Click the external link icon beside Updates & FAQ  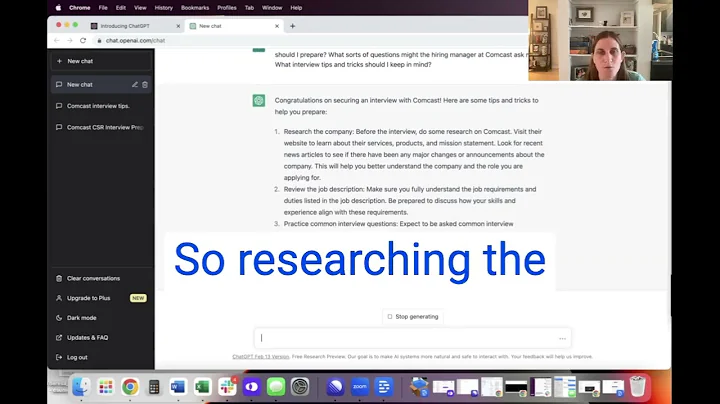59,337
